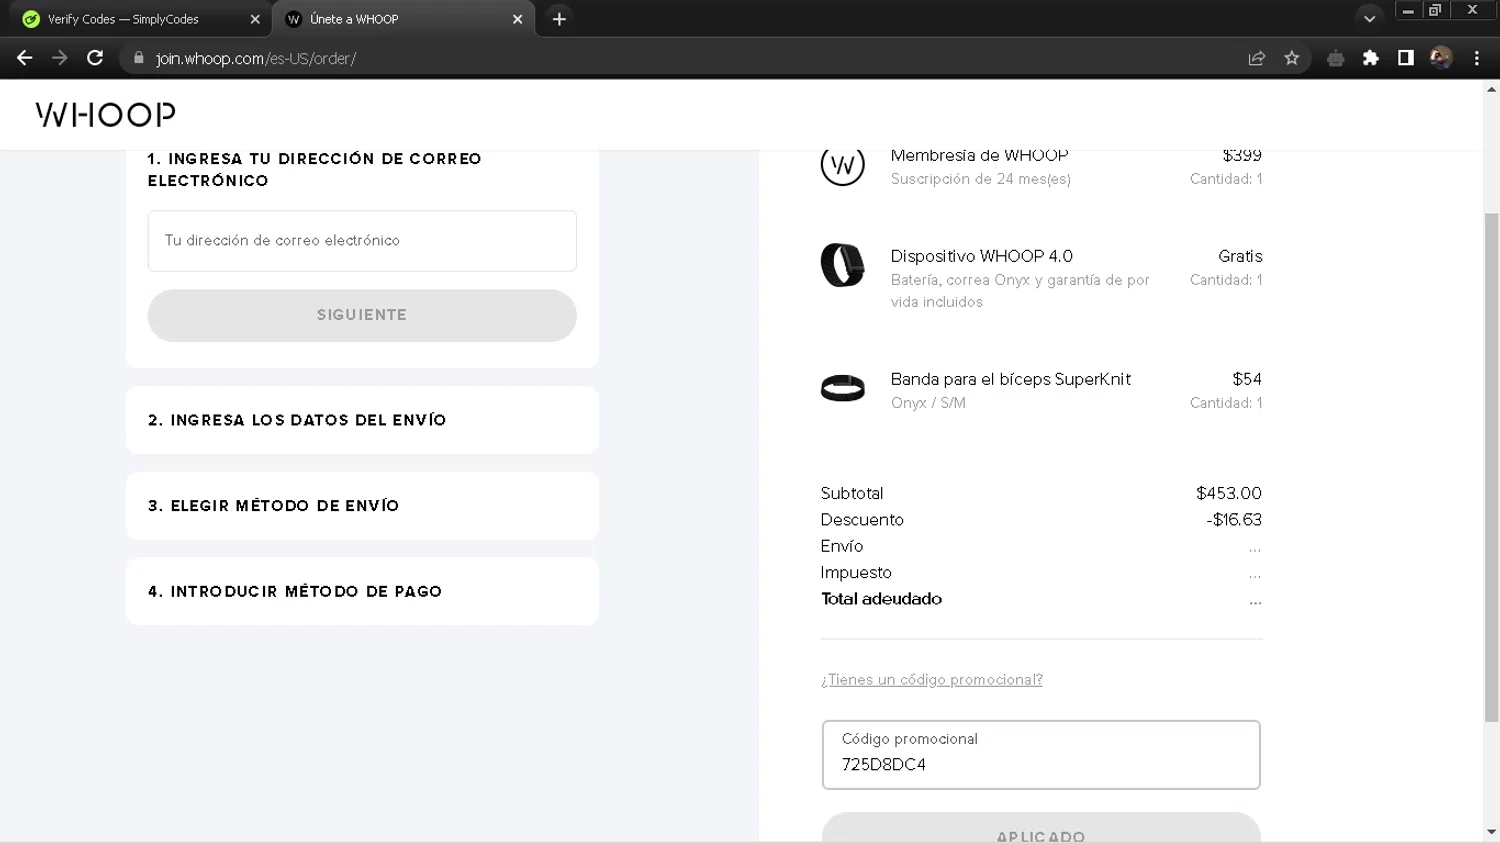Expand step 3 Elegir método de envío
The image size is (1500, 843).
tap(362, 506)
